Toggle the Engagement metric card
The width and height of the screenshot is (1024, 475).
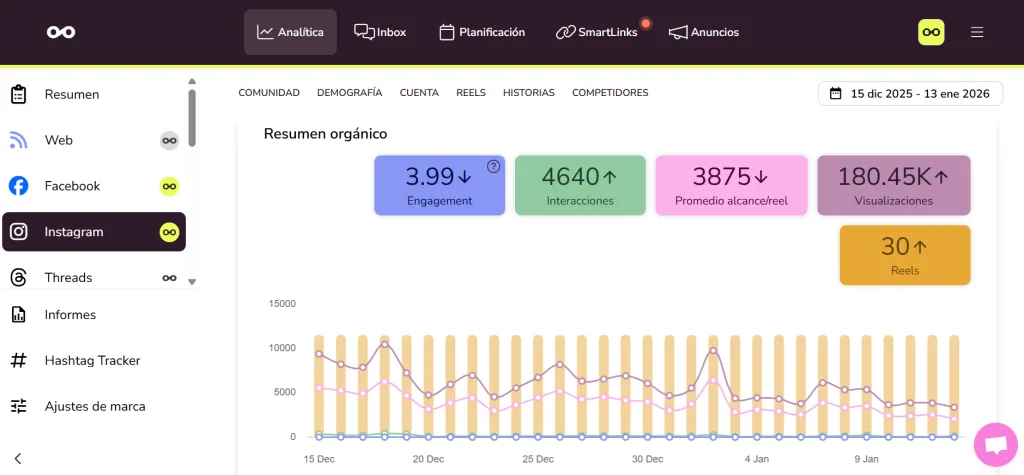pos(439,185)
